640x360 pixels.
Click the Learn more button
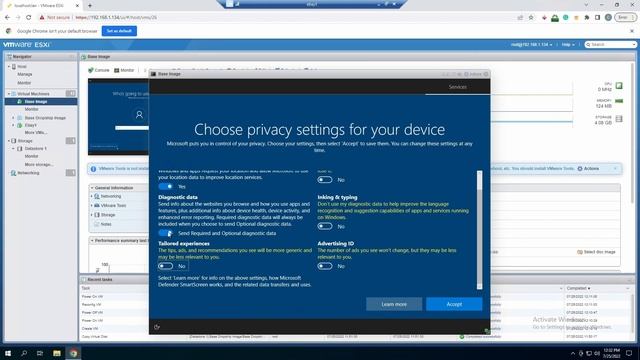[394, 304]
